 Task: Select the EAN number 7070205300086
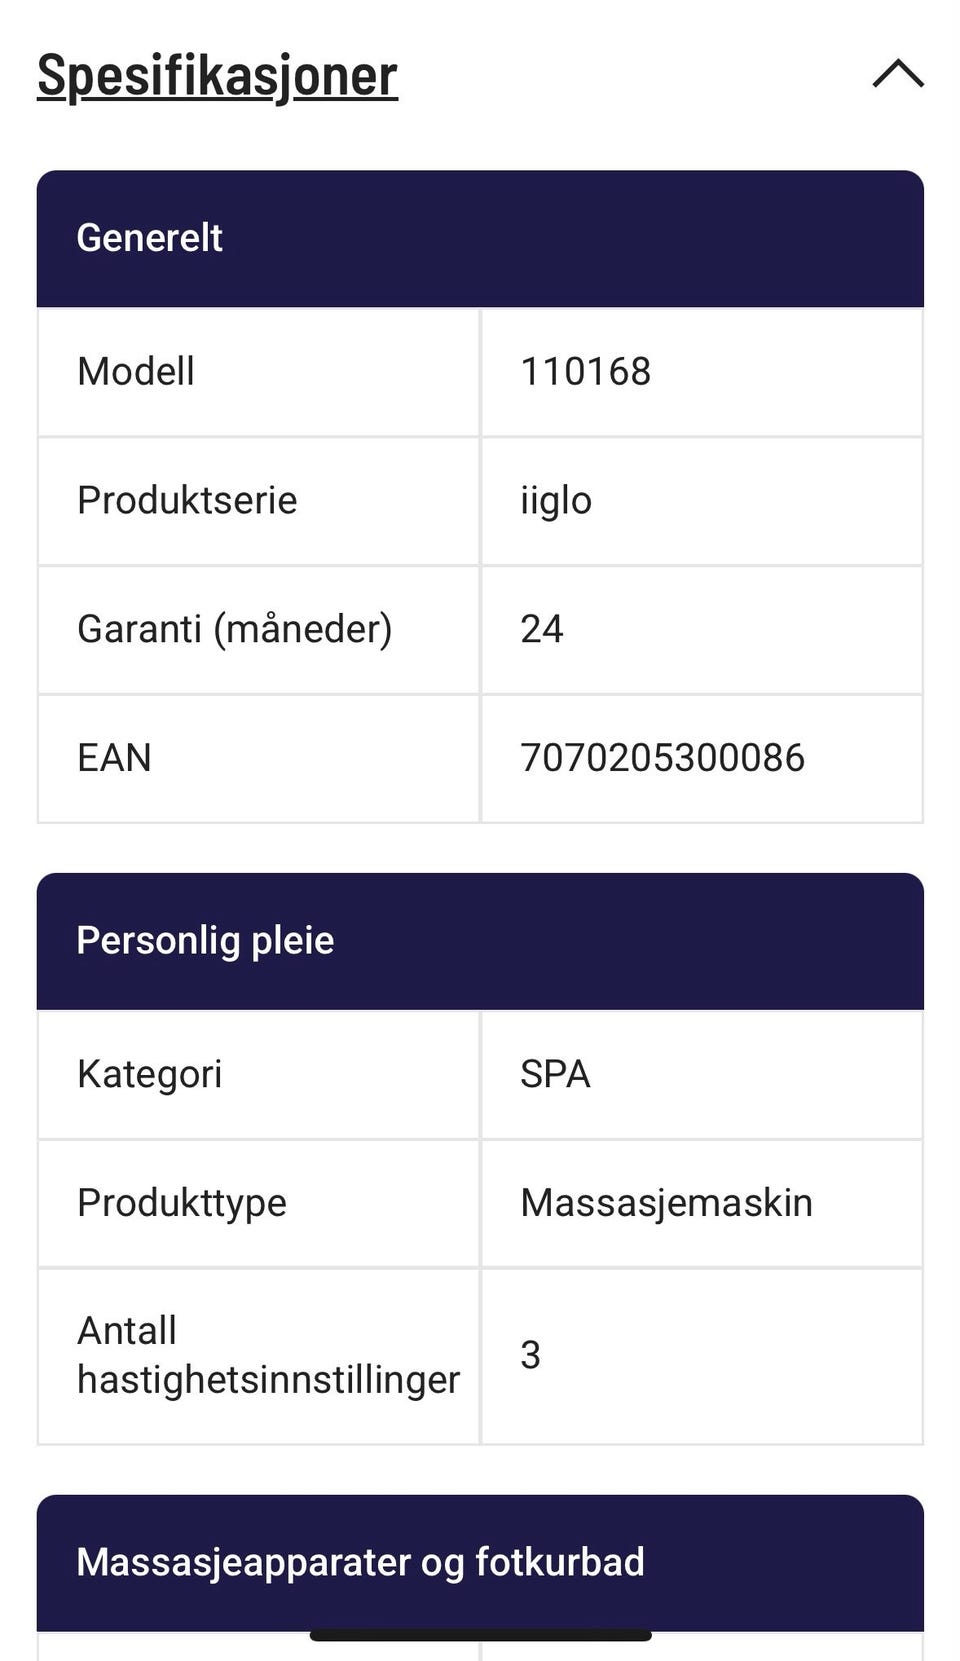click(662, 758)
